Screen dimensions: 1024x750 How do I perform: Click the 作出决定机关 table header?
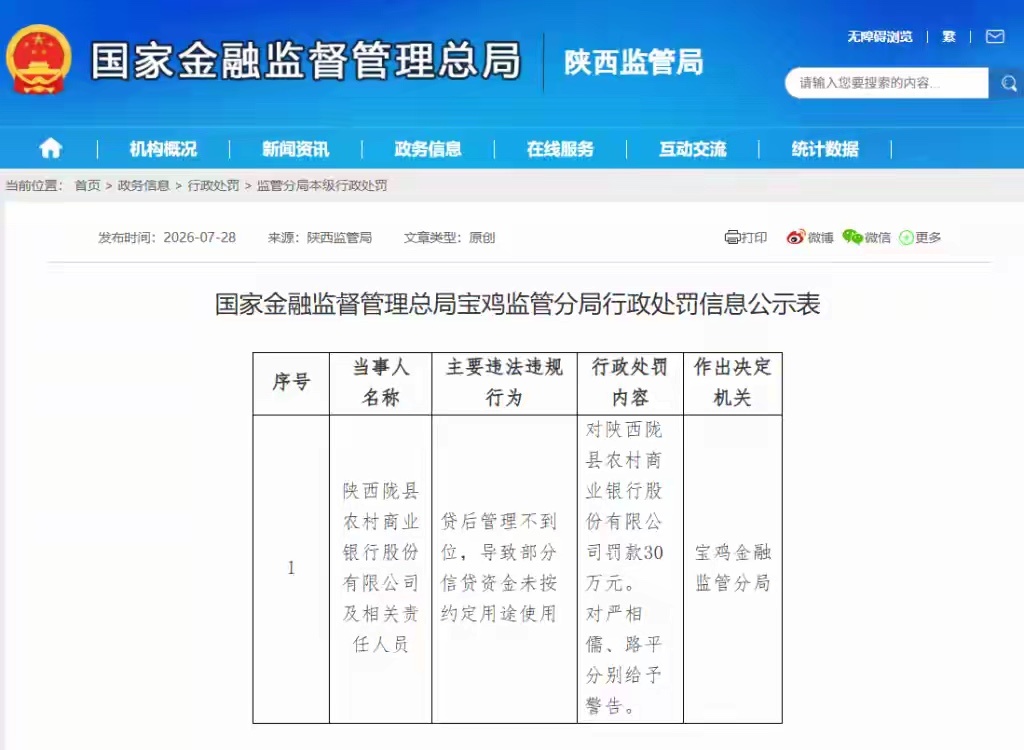click(732, 382)
